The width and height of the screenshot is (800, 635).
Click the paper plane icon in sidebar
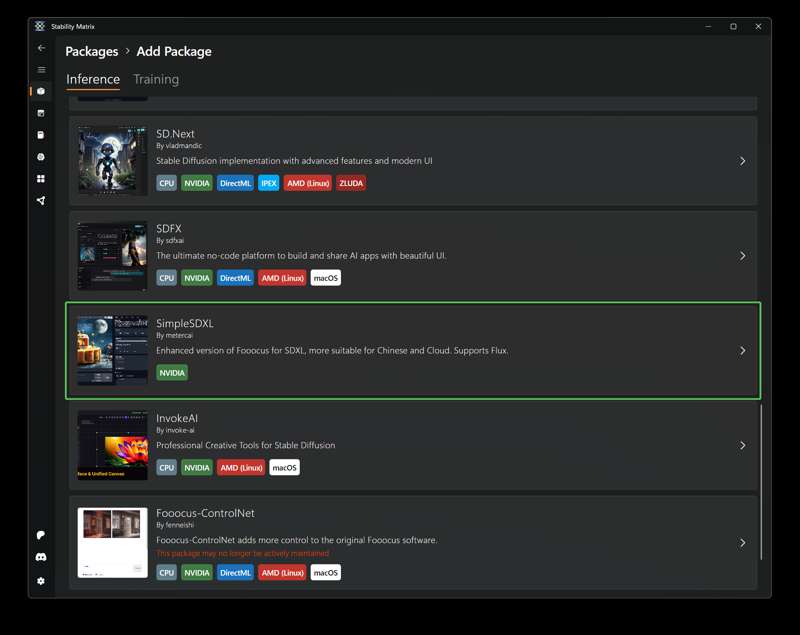41,201
